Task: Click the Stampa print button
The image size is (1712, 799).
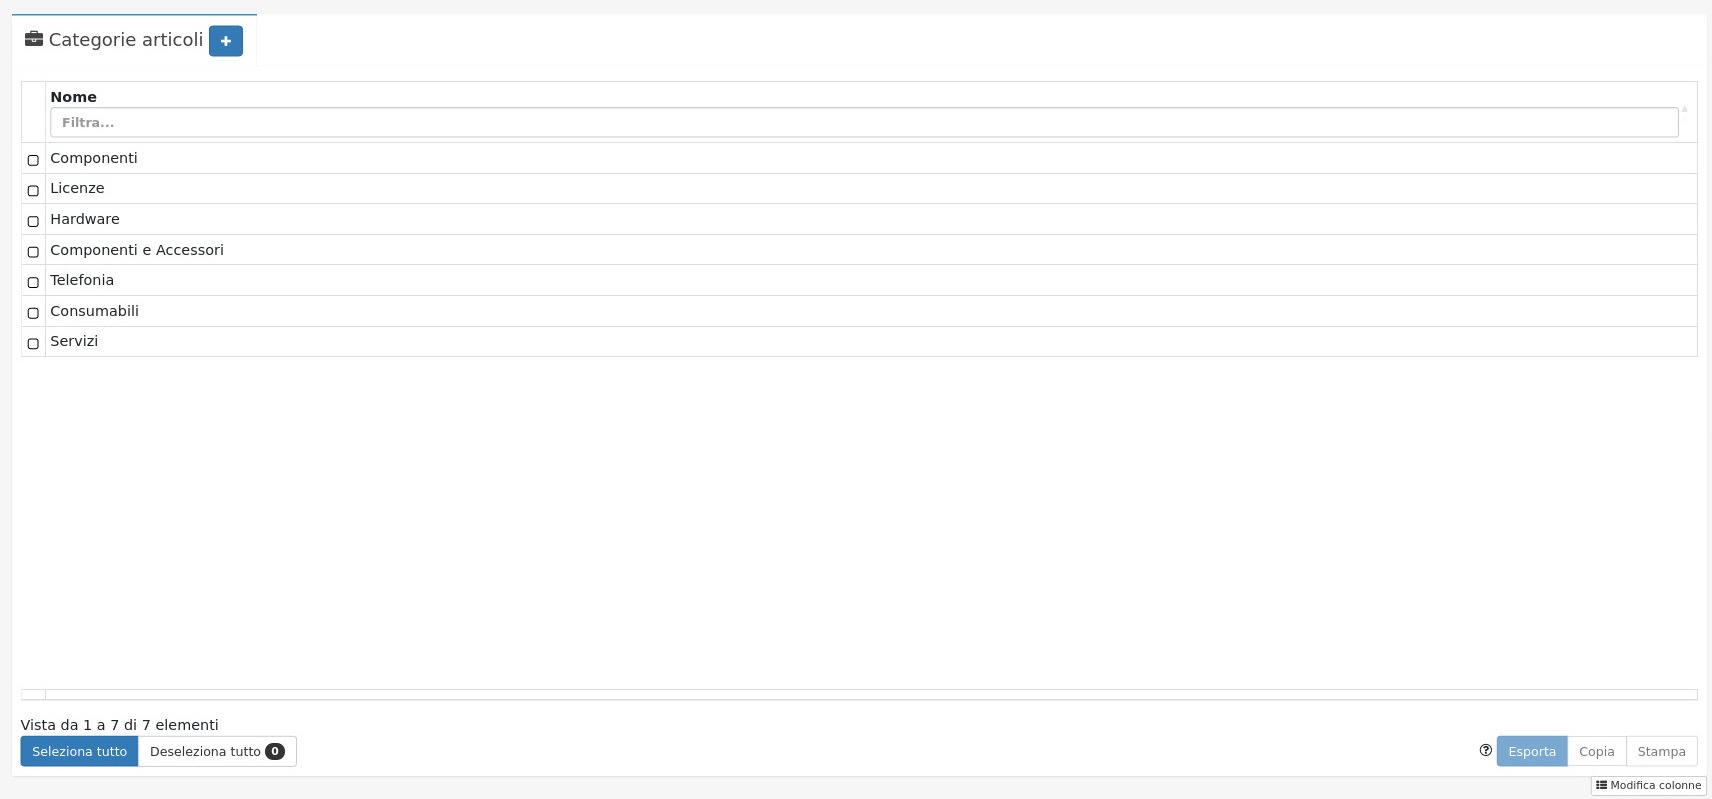Action: [1661, 751]
